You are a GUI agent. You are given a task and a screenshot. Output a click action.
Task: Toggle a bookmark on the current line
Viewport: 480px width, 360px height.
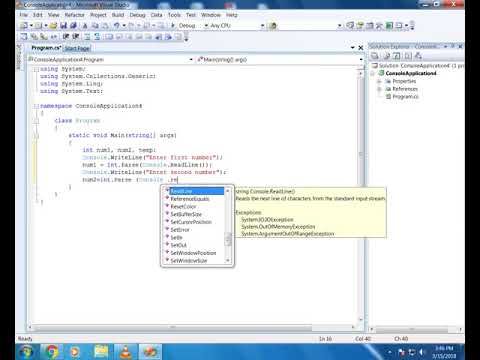click(x=109, y=36)
